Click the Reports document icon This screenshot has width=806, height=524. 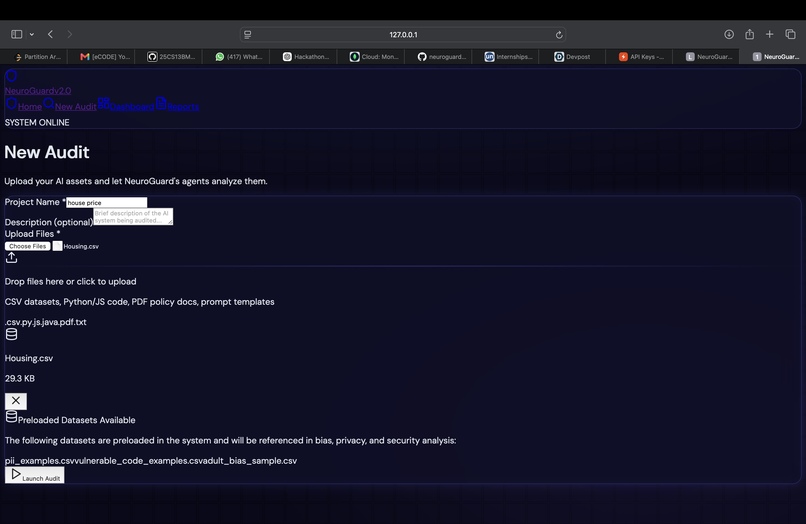pyautogui.click(x=161, y=103)
